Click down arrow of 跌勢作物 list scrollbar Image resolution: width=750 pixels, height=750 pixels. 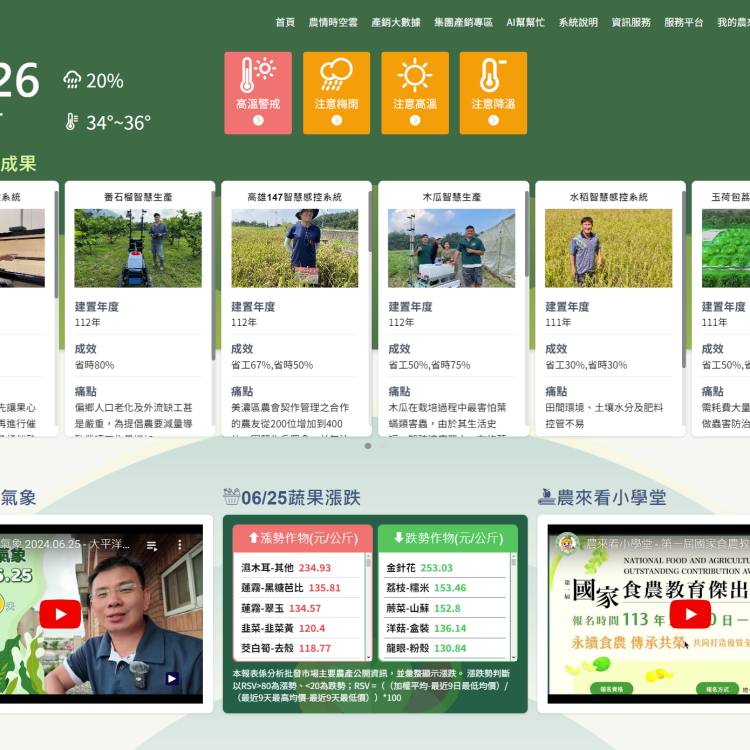pos(514,658)
